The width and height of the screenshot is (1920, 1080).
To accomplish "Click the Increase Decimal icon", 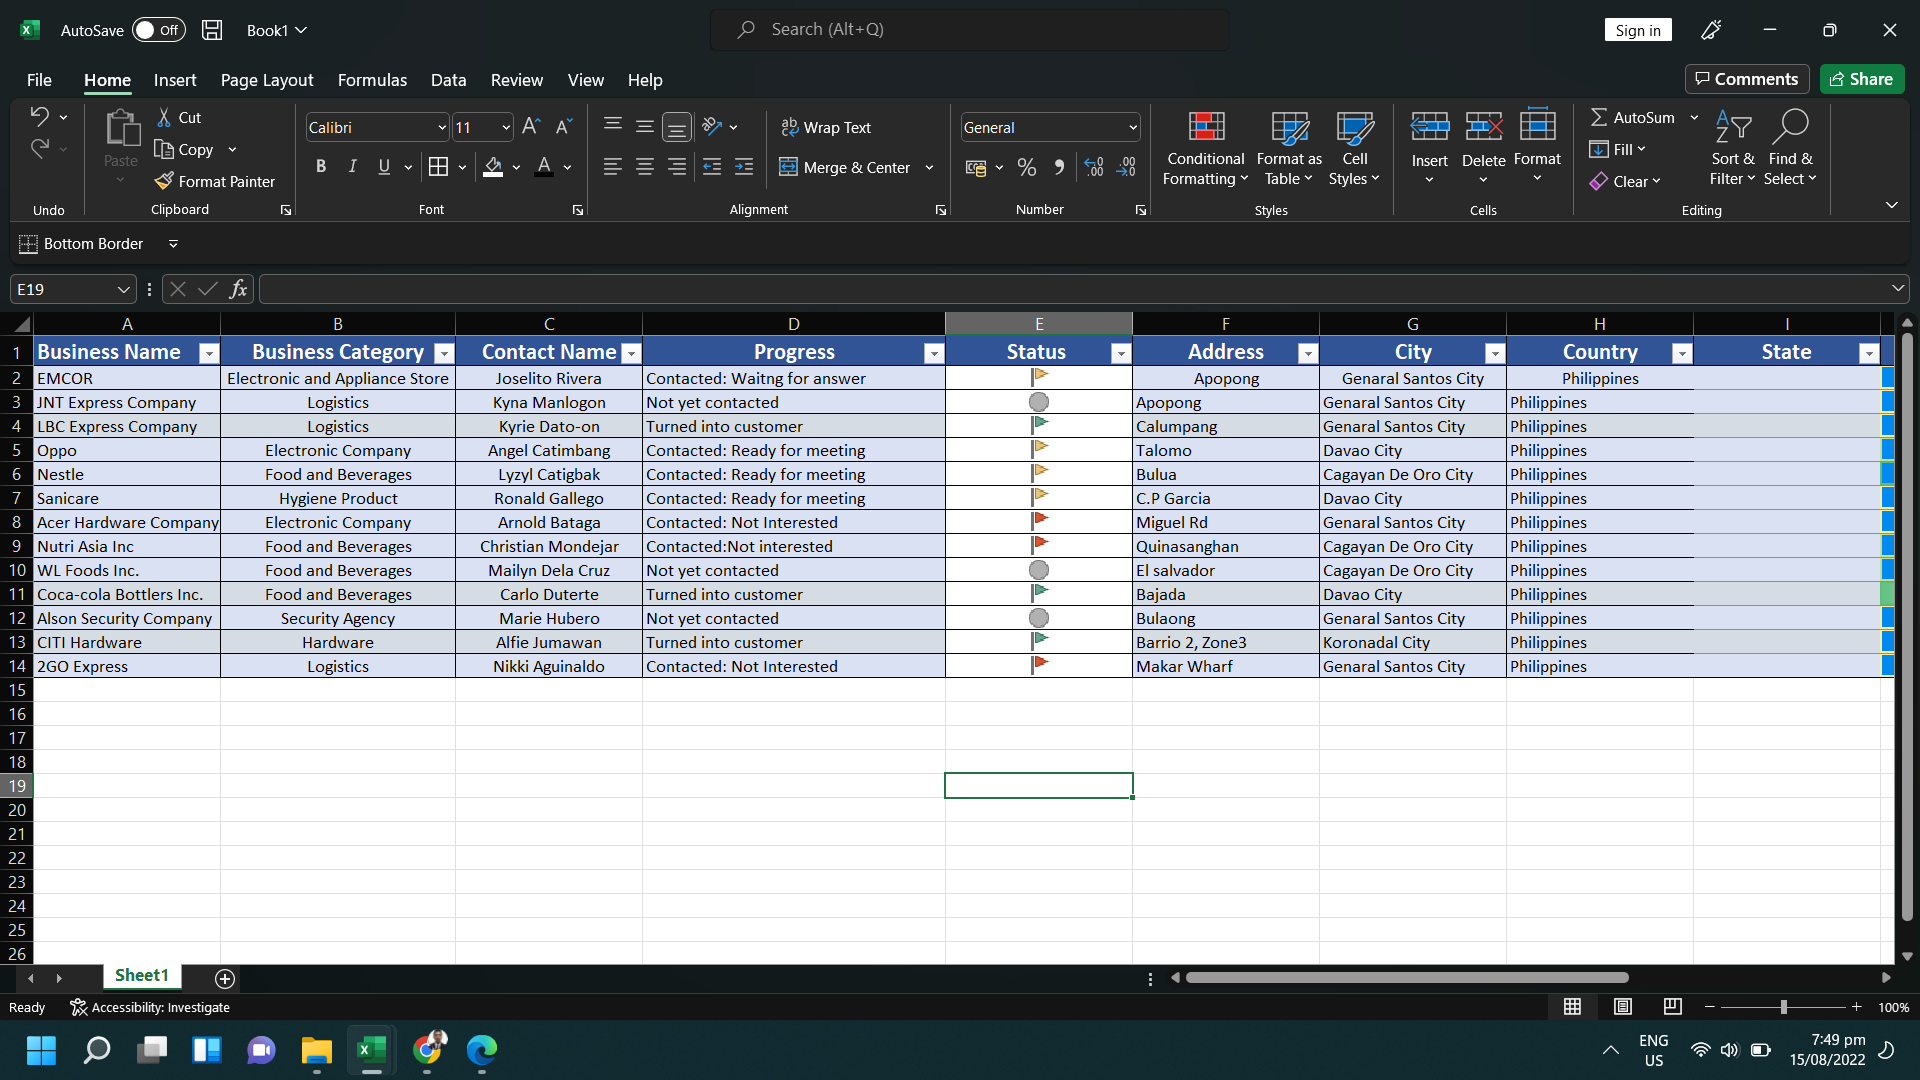I will coord(1094,167).
